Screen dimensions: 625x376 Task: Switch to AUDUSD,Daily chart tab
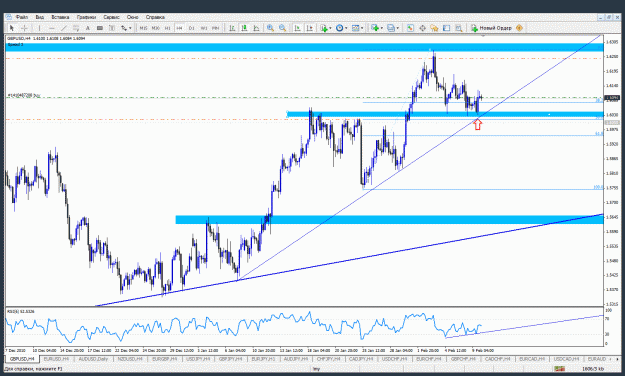(93, 359)
